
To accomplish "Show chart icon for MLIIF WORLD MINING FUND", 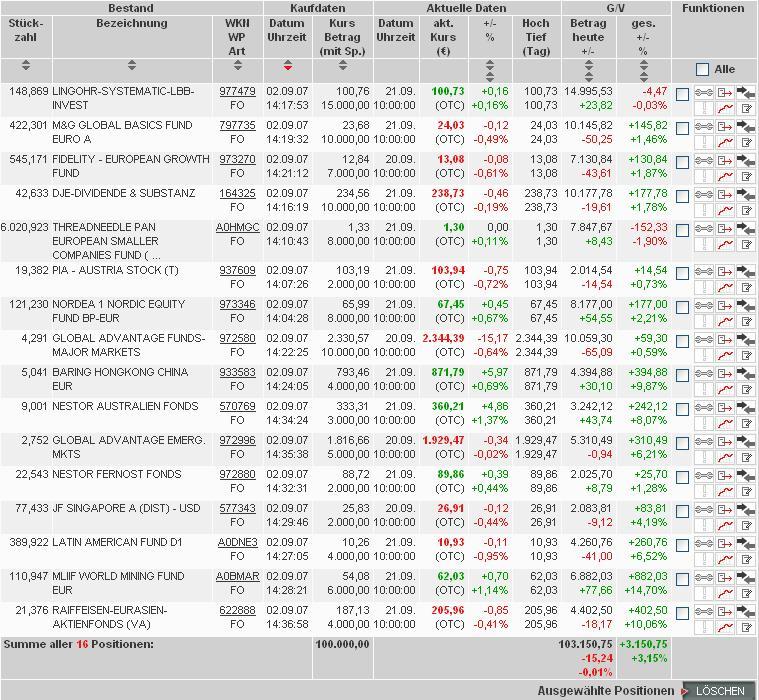I will point(725,592).
